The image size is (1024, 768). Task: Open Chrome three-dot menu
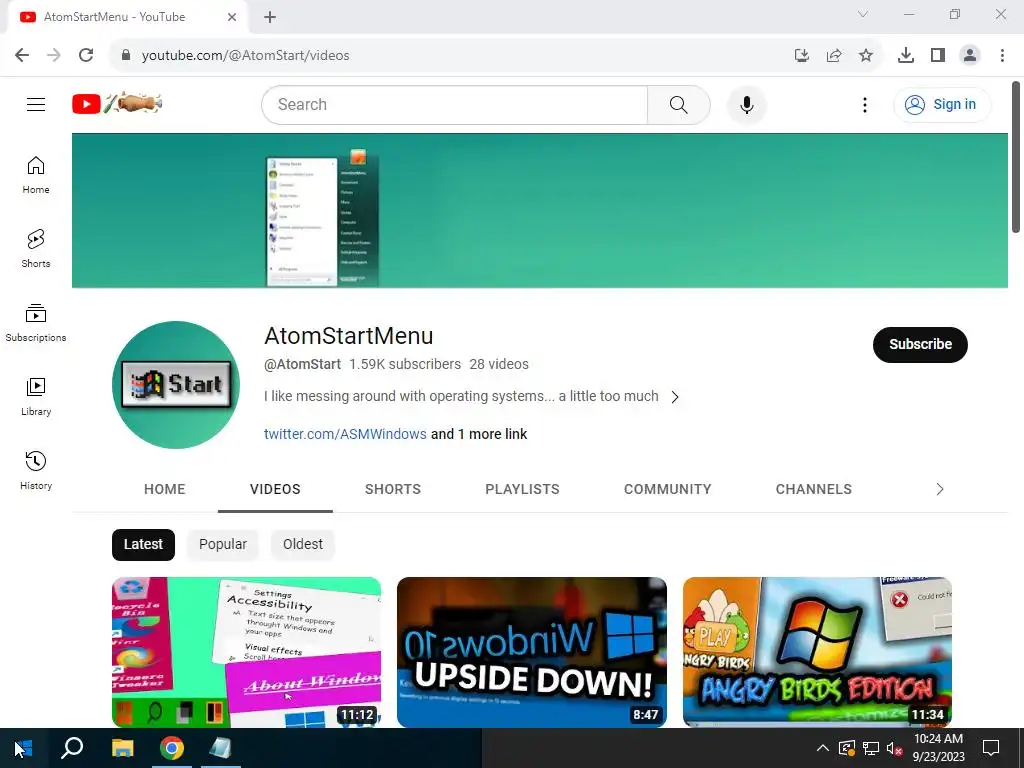(x=1002, y=56)
